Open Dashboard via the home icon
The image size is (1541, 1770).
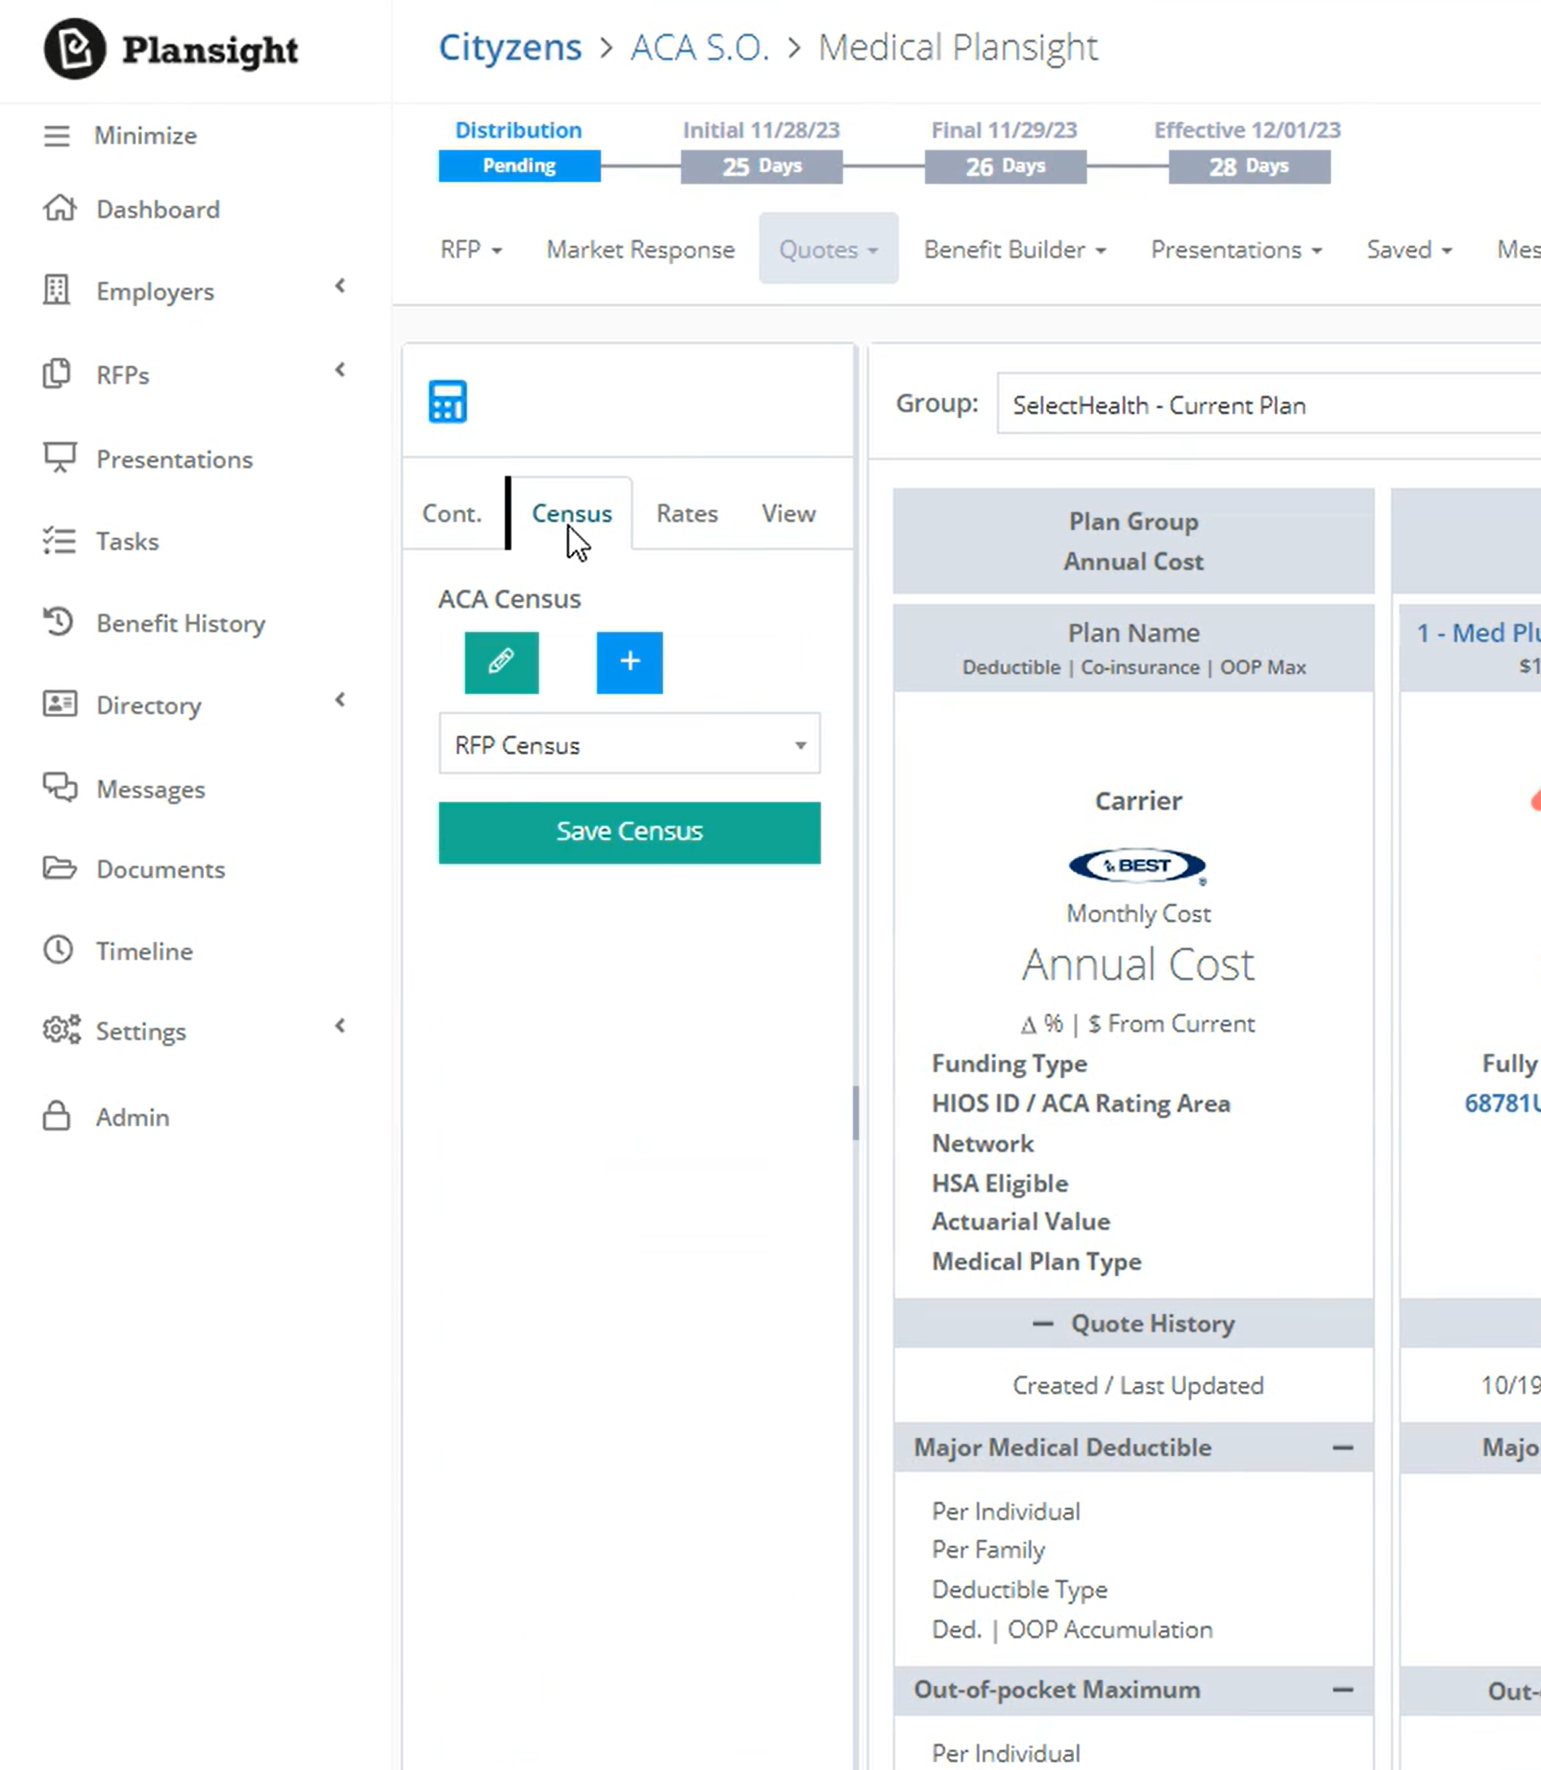click(60, 208)
